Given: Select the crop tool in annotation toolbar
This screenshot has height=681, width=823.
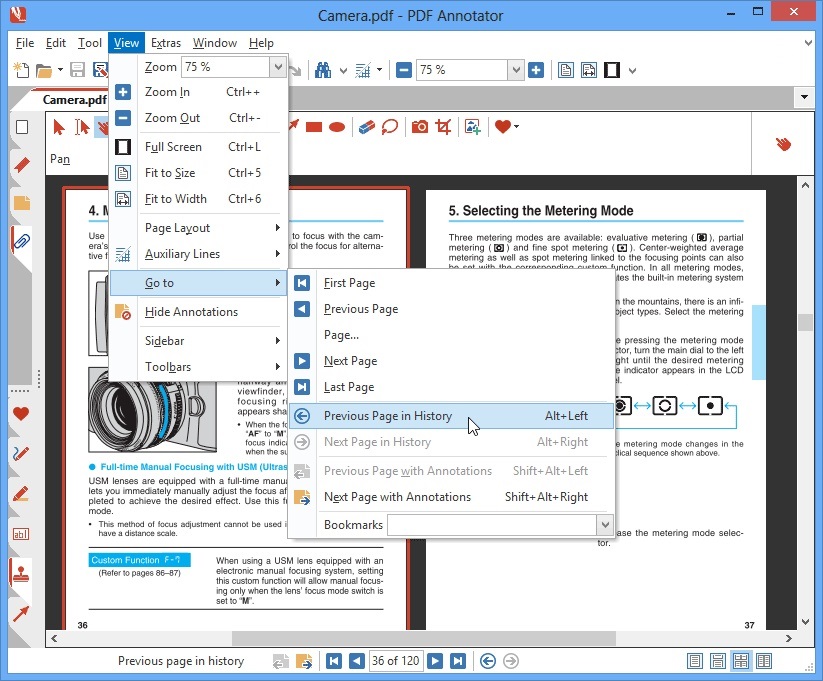Looking at the screenshot, I should click(x=444, y=127).
